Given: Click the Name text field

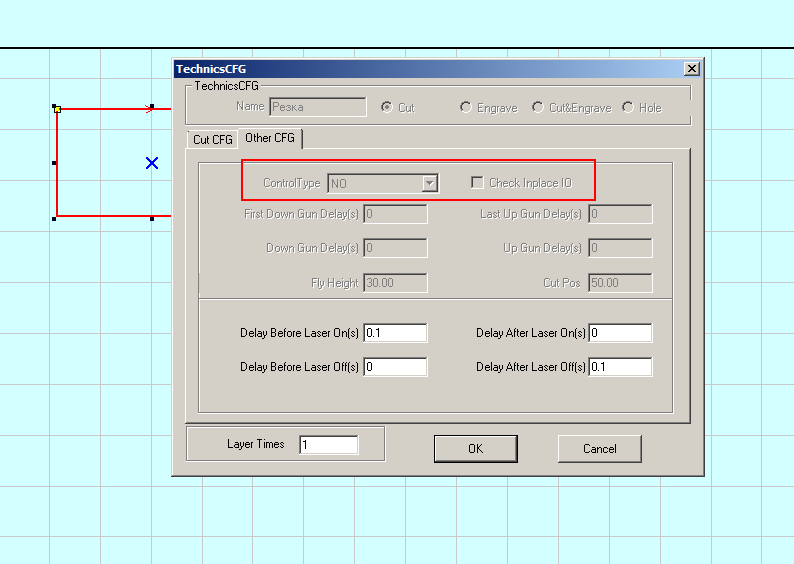Looking at the screenshot, I should pos(318,107).
